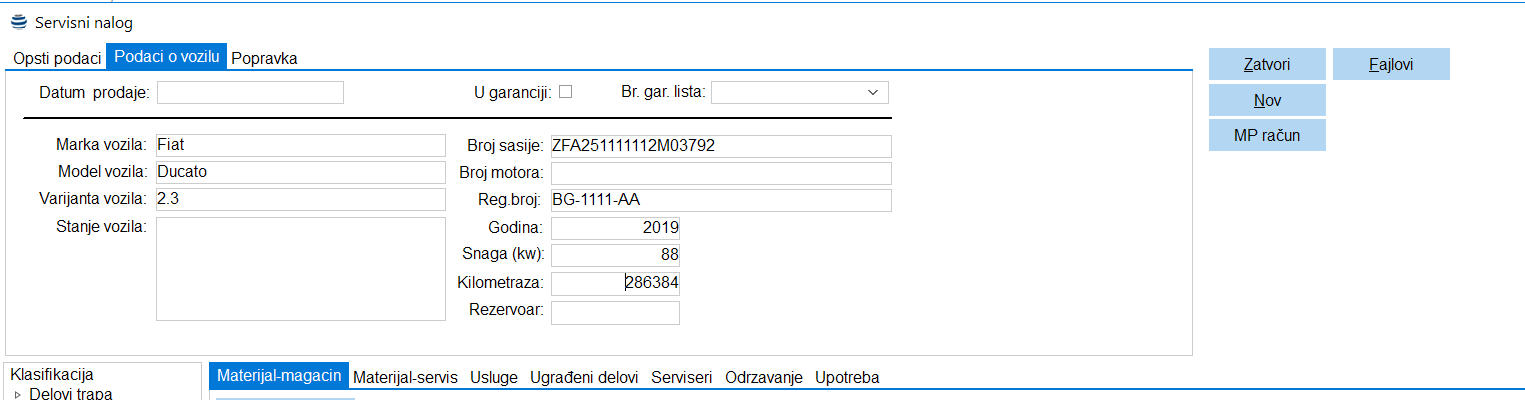Select the Klasifikacija tree root
The width and height of the screenshot is (1525, 400).
pyautogui.click(x=51, y=375)
